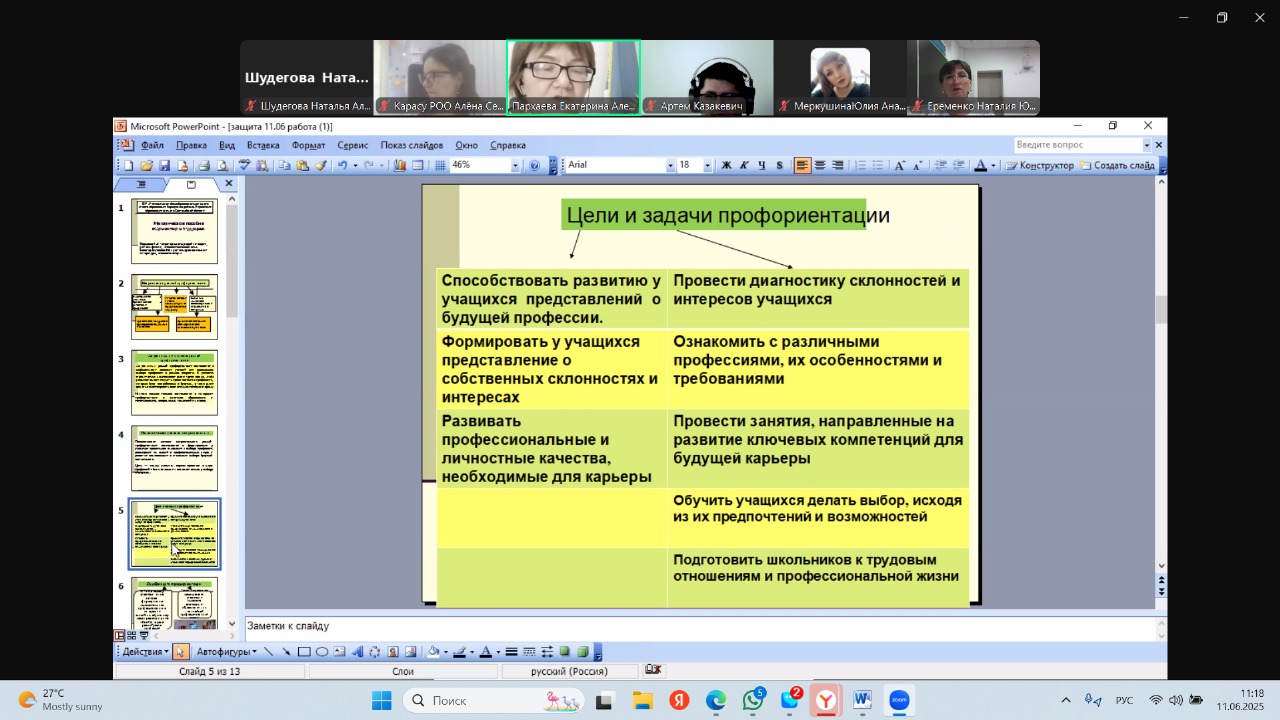Screen dimensions: 1280x720
Task: Insert WordArt from the drawing toolbar
Action: tap(357, 652)
